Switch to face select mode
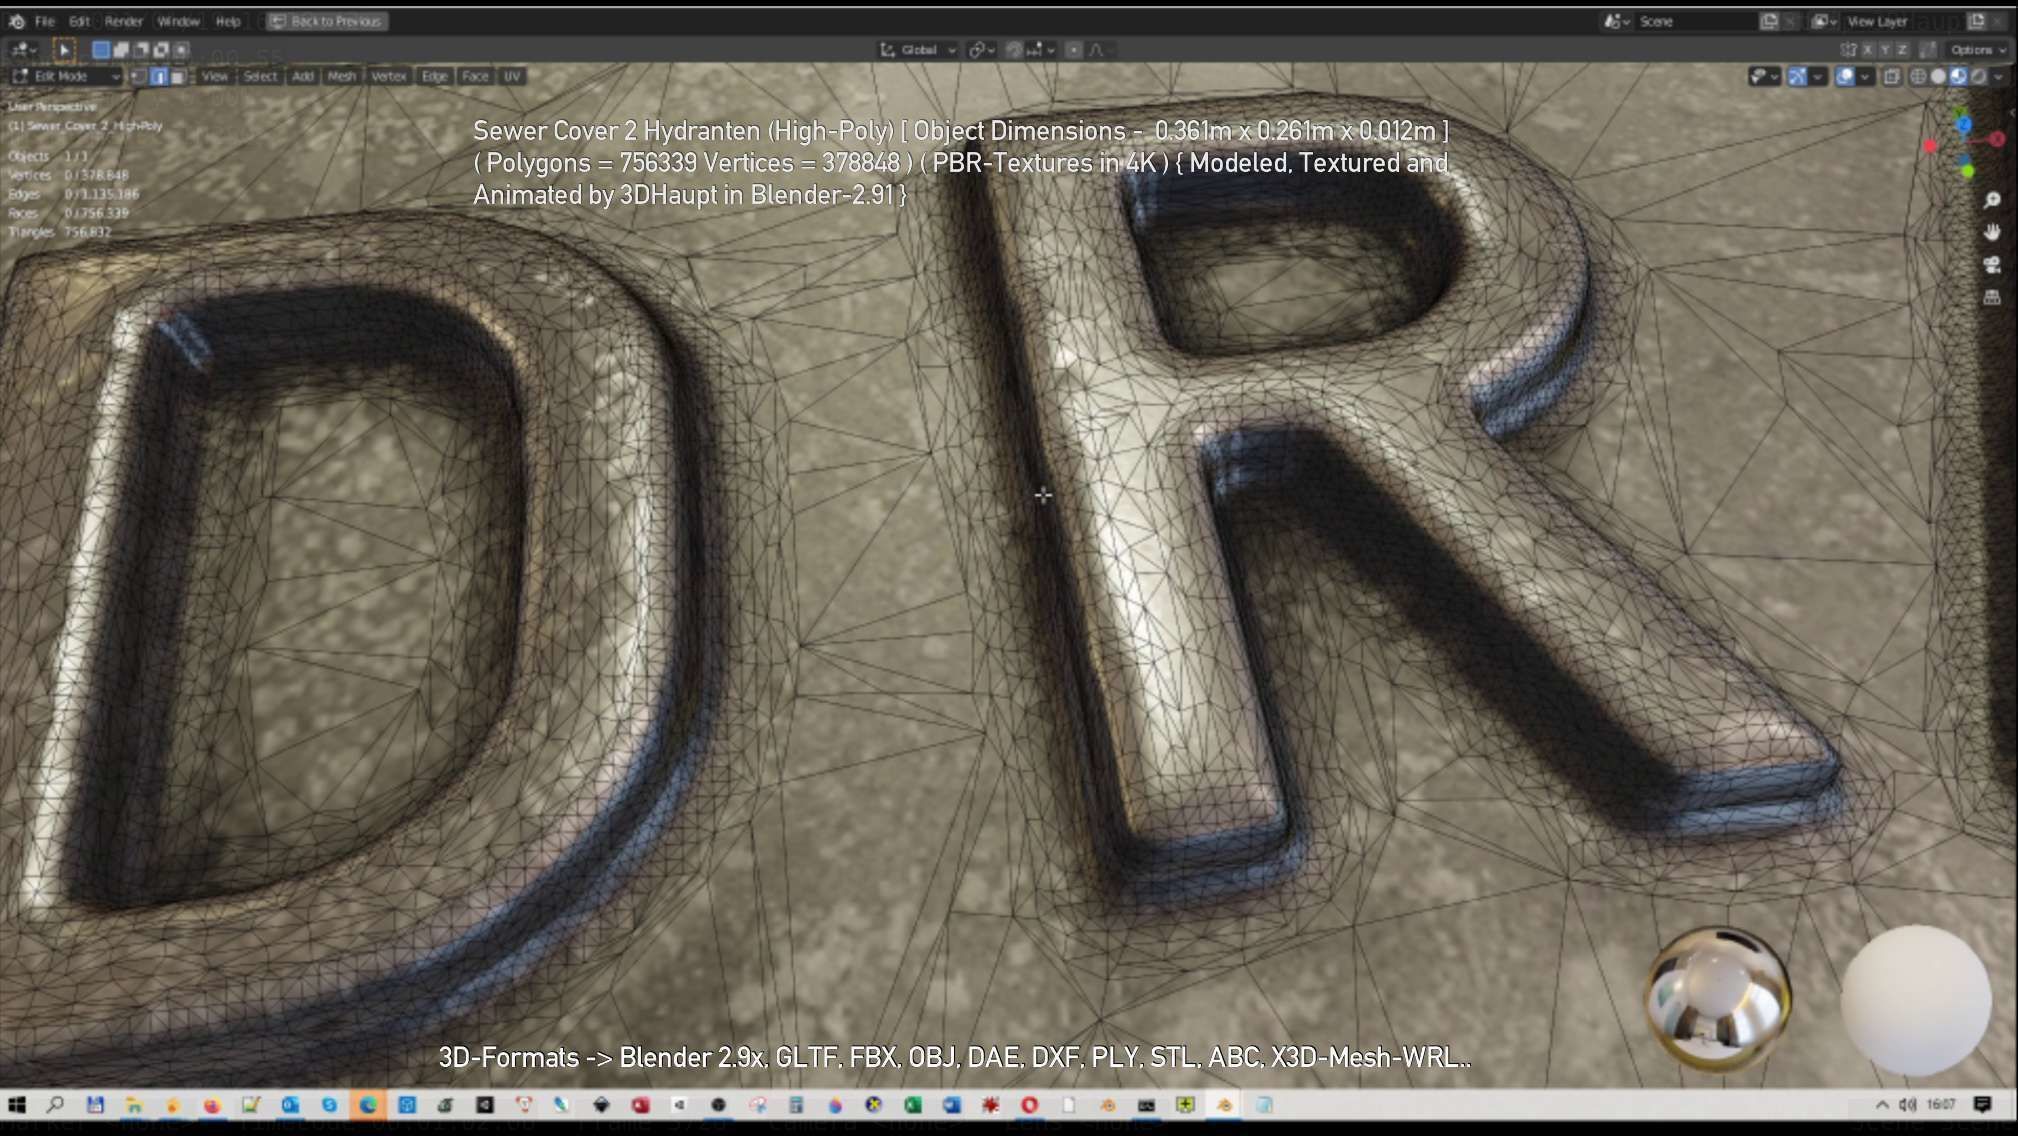Image resolution: width=2018 pixels, height=1136 pixels. click(178, 76)
